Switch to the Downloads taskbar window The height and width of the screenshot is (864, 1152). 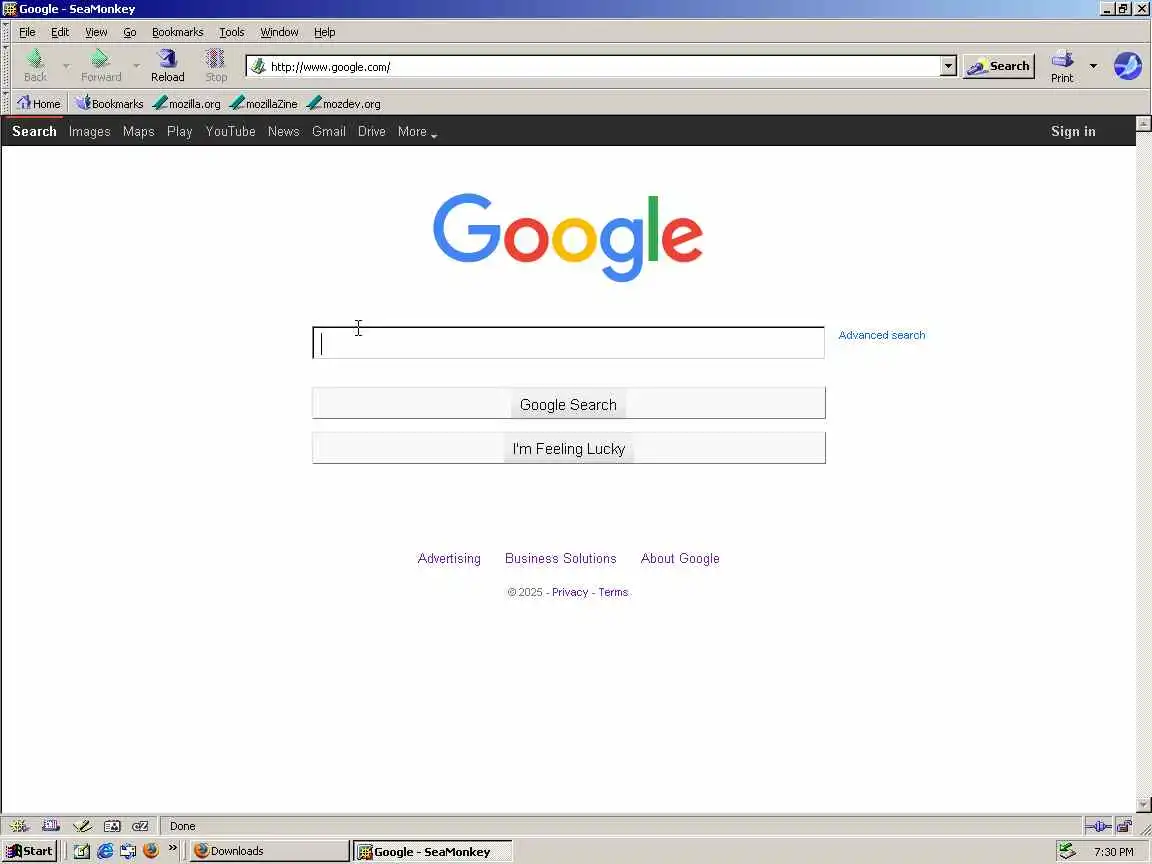(270, 851)
